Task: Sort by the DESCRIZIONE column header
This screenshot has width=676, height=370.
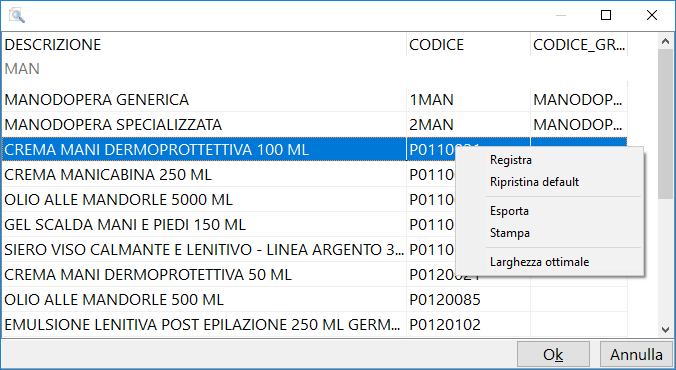Action: [203, 44]
